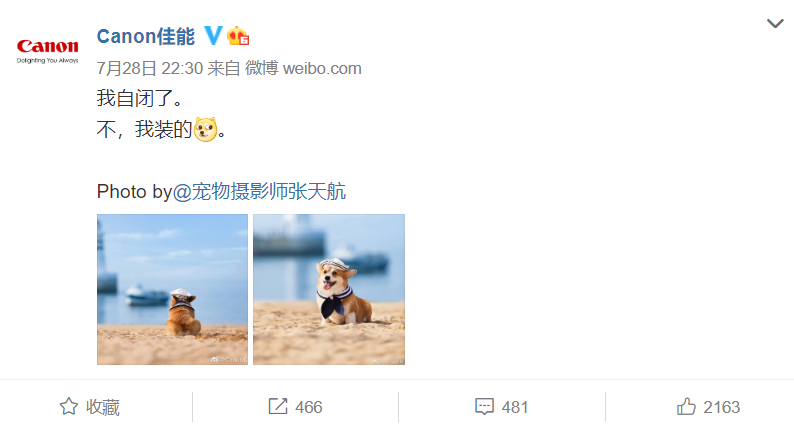Viewport: 794px width, 431px height.
Task: Open the corgi back-view photo thumbnail
Action: pyautogui.click(x=173, y=289)
